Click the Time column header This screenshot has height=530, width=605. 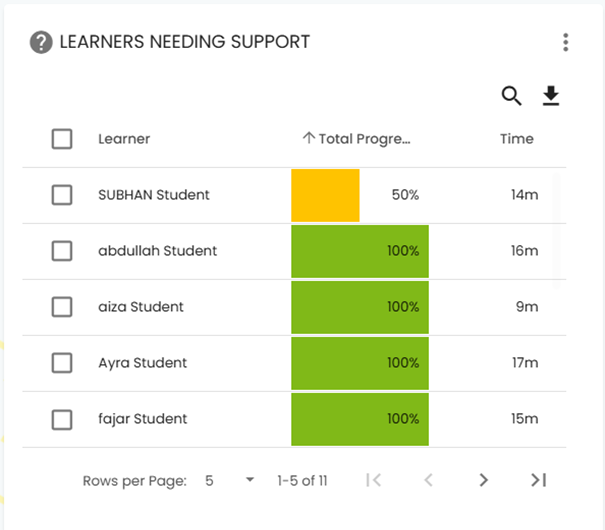click(517, 139)
